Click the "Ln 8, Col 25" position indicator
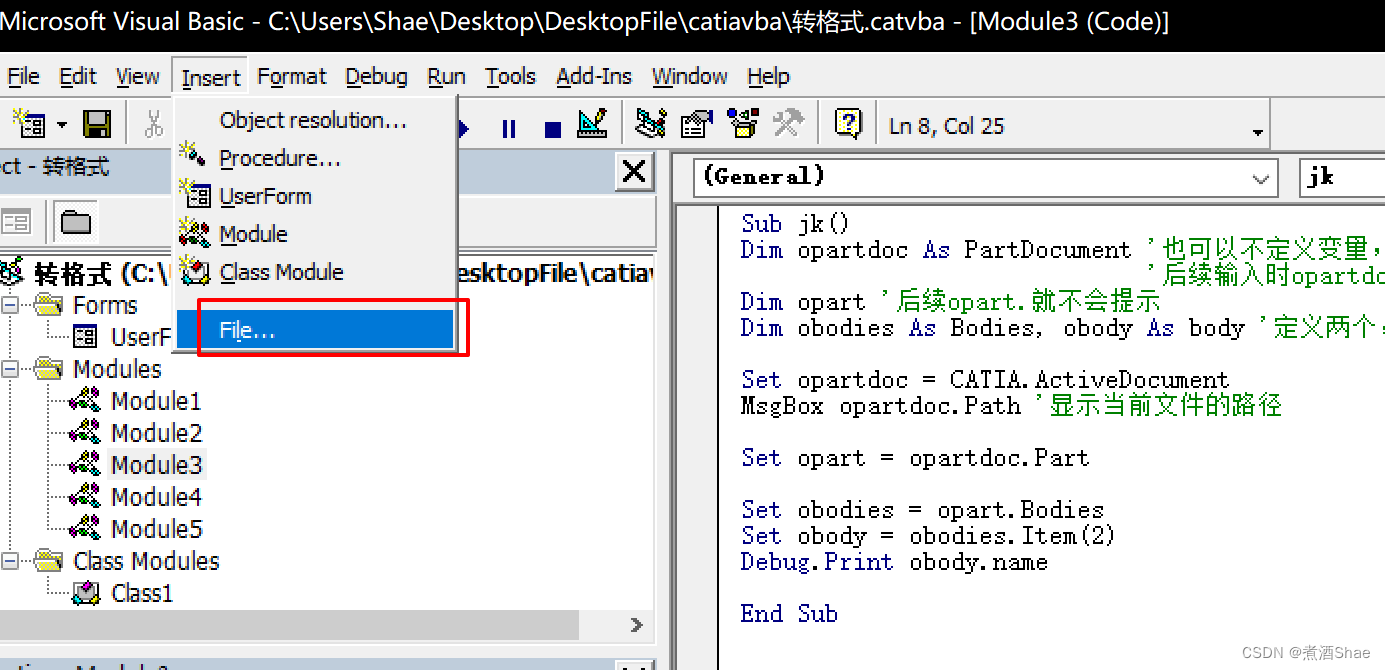The width and height of the screenshot is (1385, 670). click(x=946, y=126)
